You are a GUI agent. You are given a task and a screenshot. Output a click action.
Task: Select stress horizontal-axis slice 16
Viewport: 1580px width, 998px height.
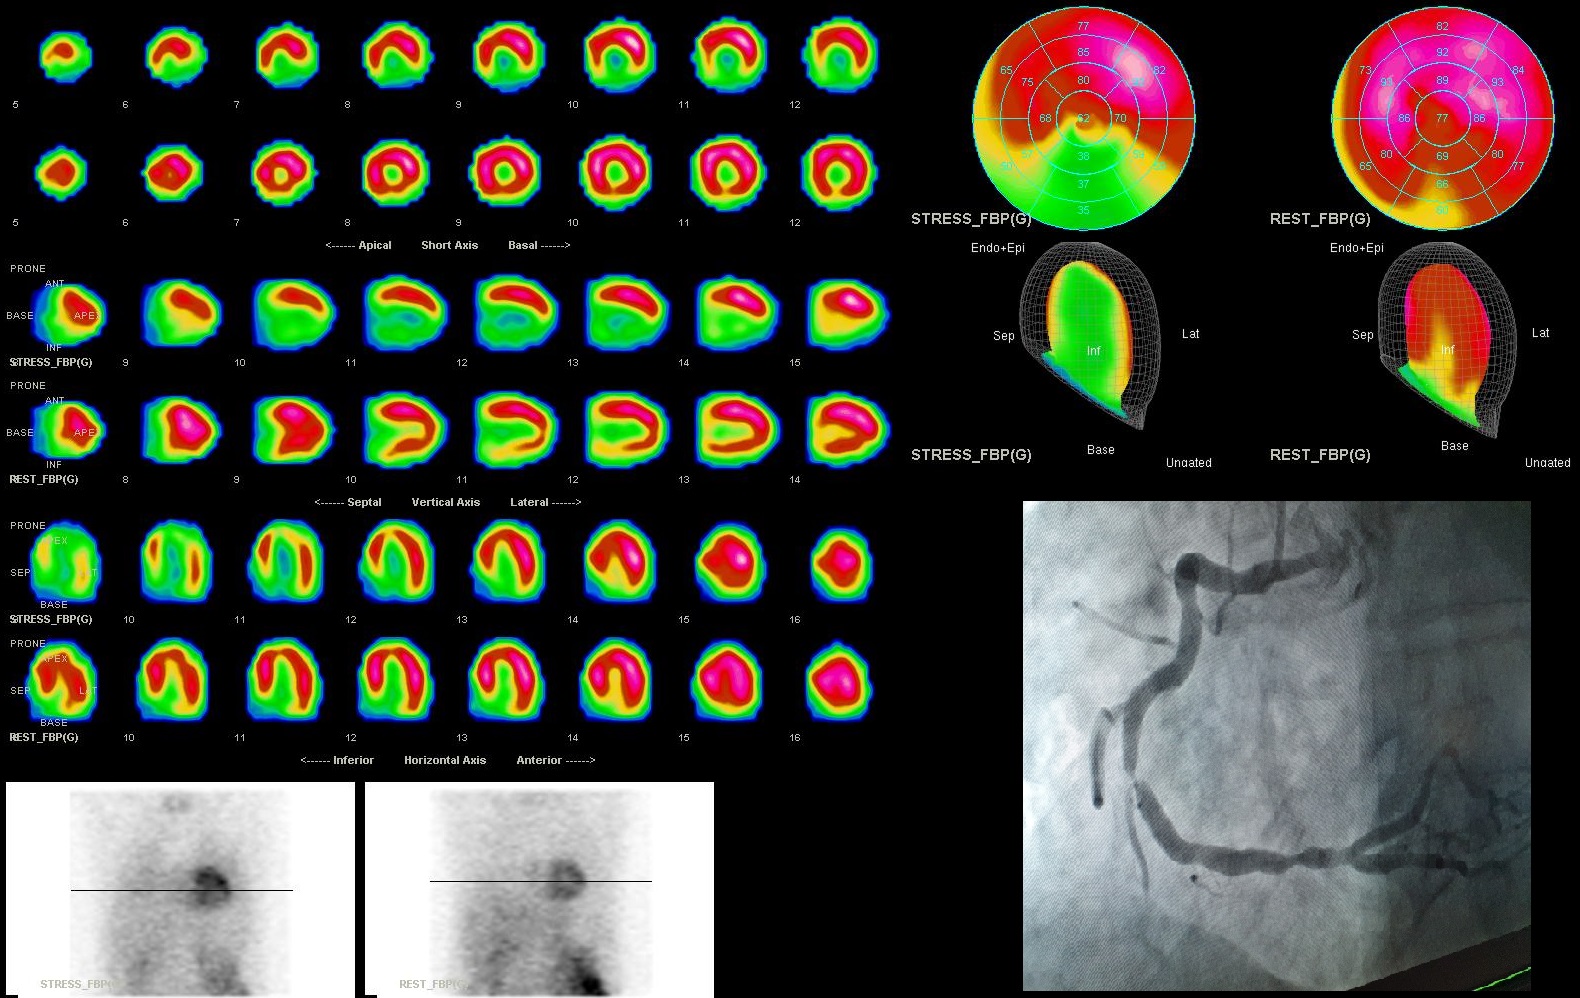[841, 562]
